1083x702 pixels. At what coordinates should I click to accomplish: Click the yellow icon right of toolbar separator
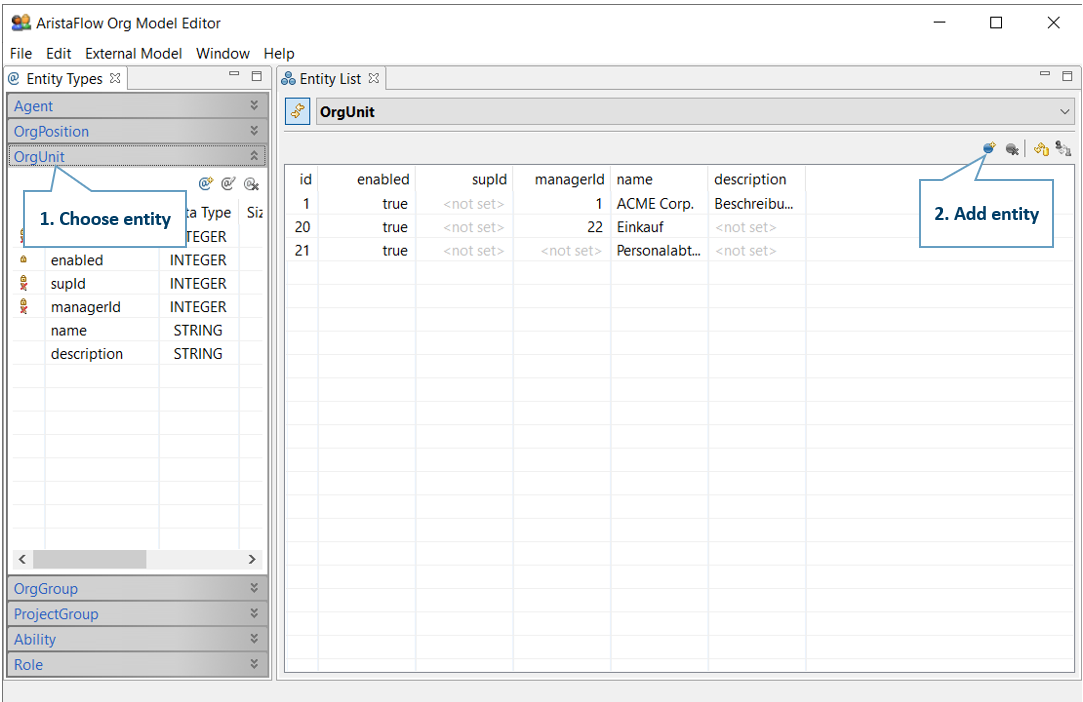(1041, 149)
